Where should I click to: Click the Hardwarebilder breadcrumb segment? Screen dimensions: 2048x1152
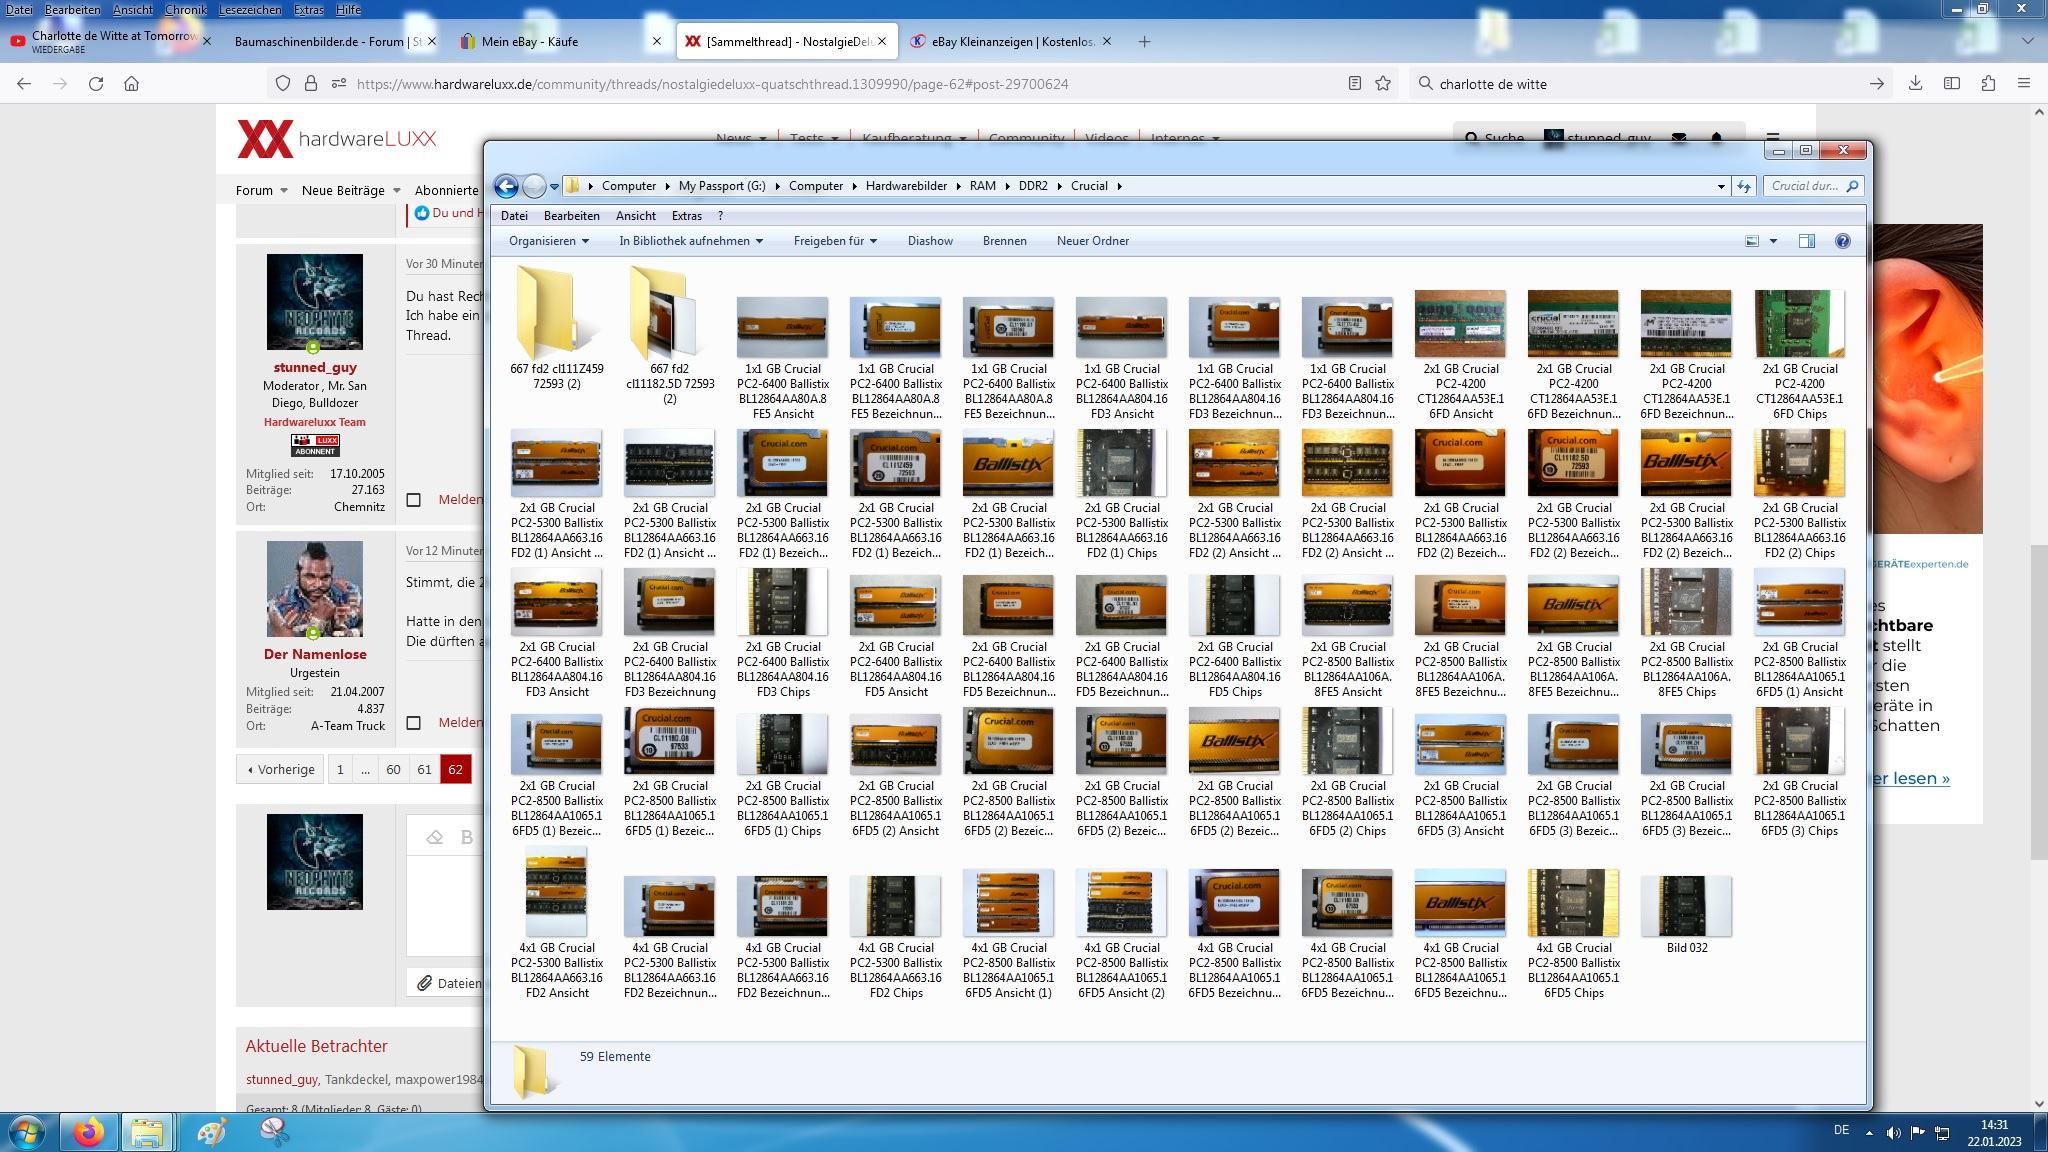point(906,186)
